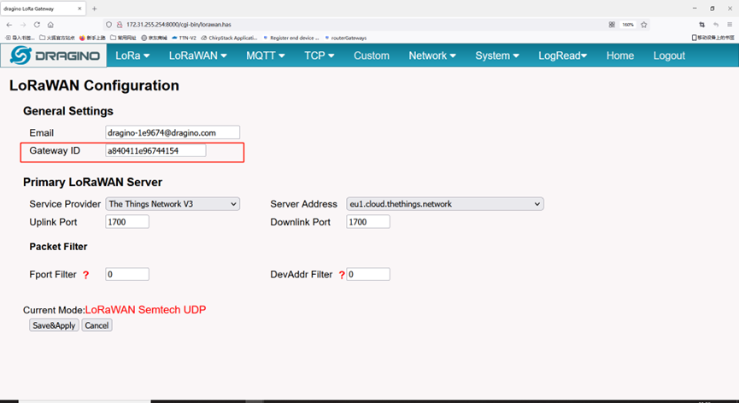Click the insecure connection padlock icon
Viewport: 739px width, 403px height.
[x=119, y=25]
